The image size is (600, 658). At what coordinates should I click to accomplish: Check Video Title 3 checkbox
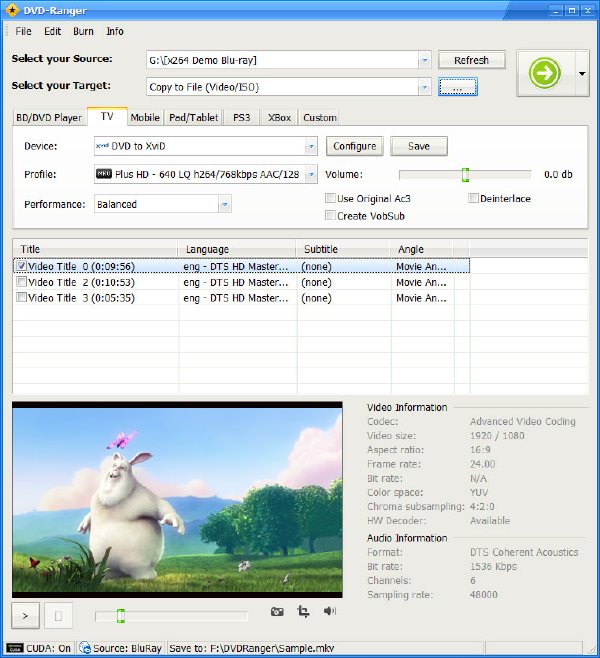click(21, 297)
